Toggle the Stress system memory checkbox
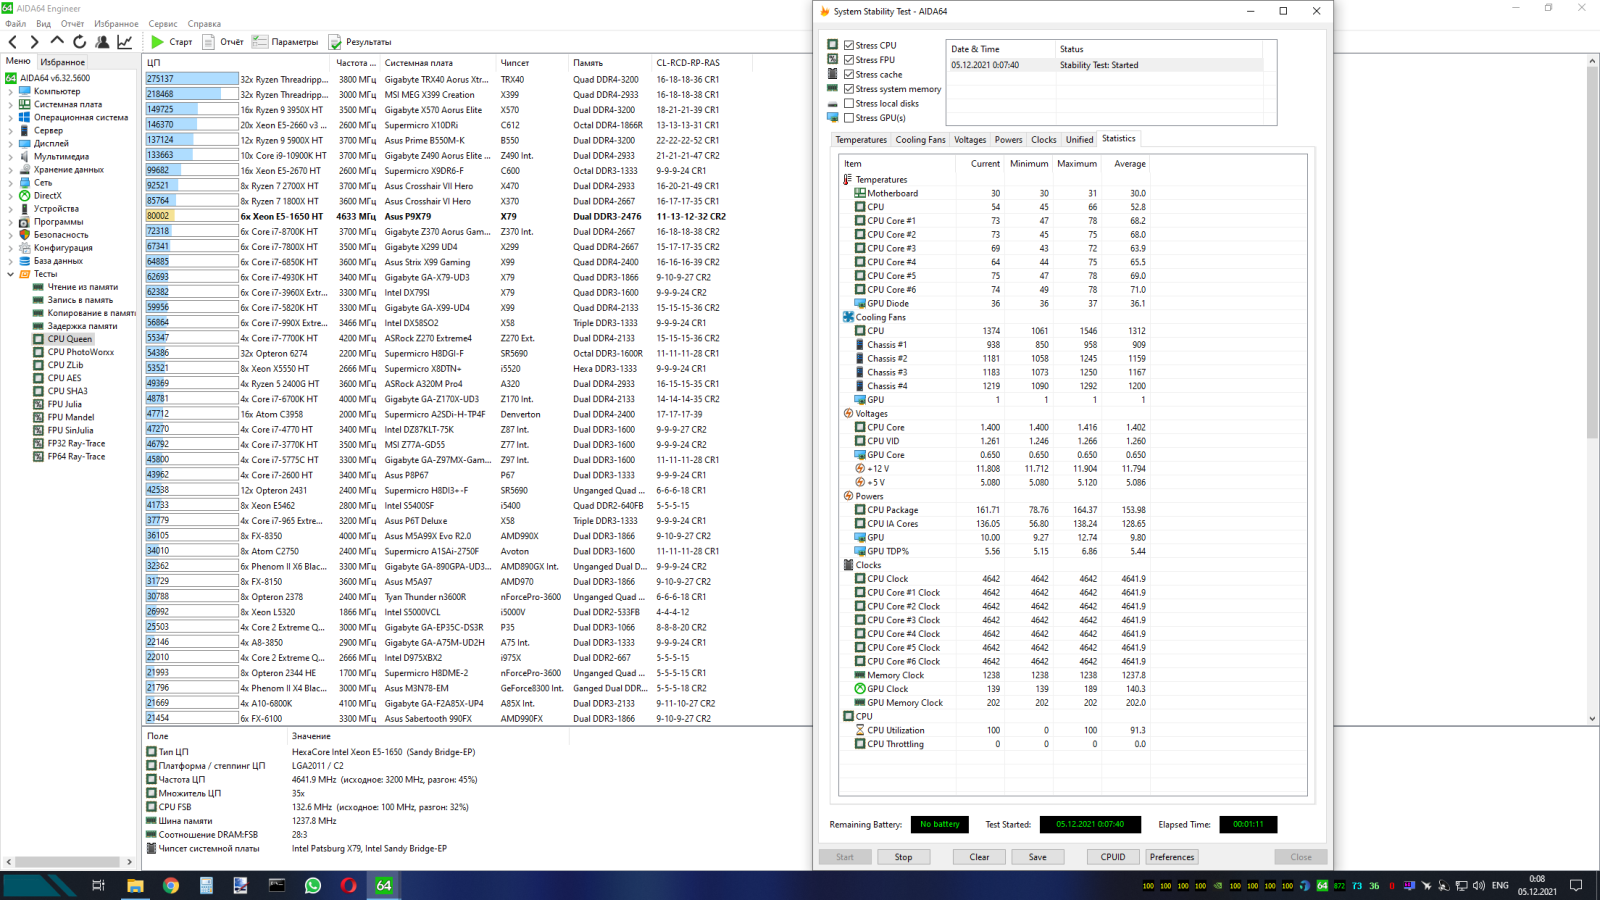This screenshot has height=900, width=1600. 849,89
